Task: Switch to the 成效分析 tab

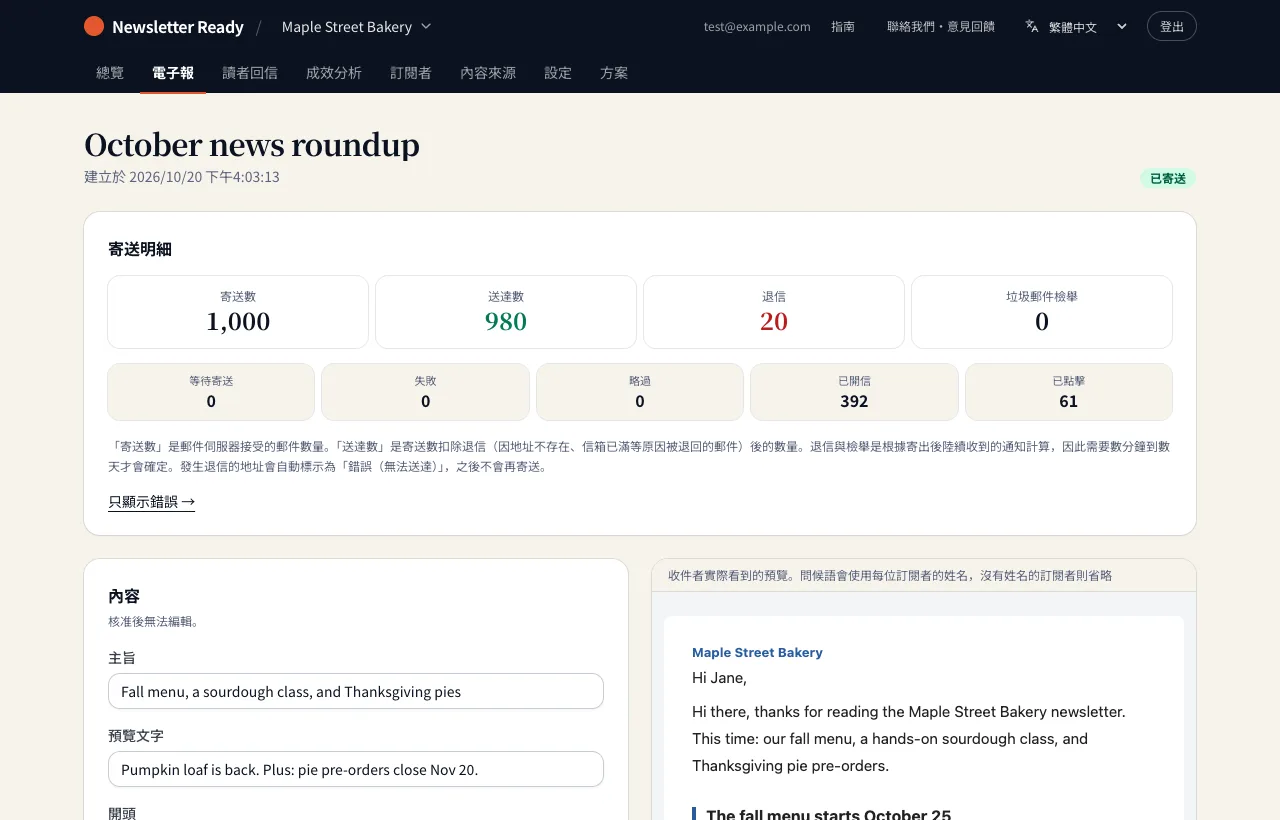Action: tap(334, 73)
